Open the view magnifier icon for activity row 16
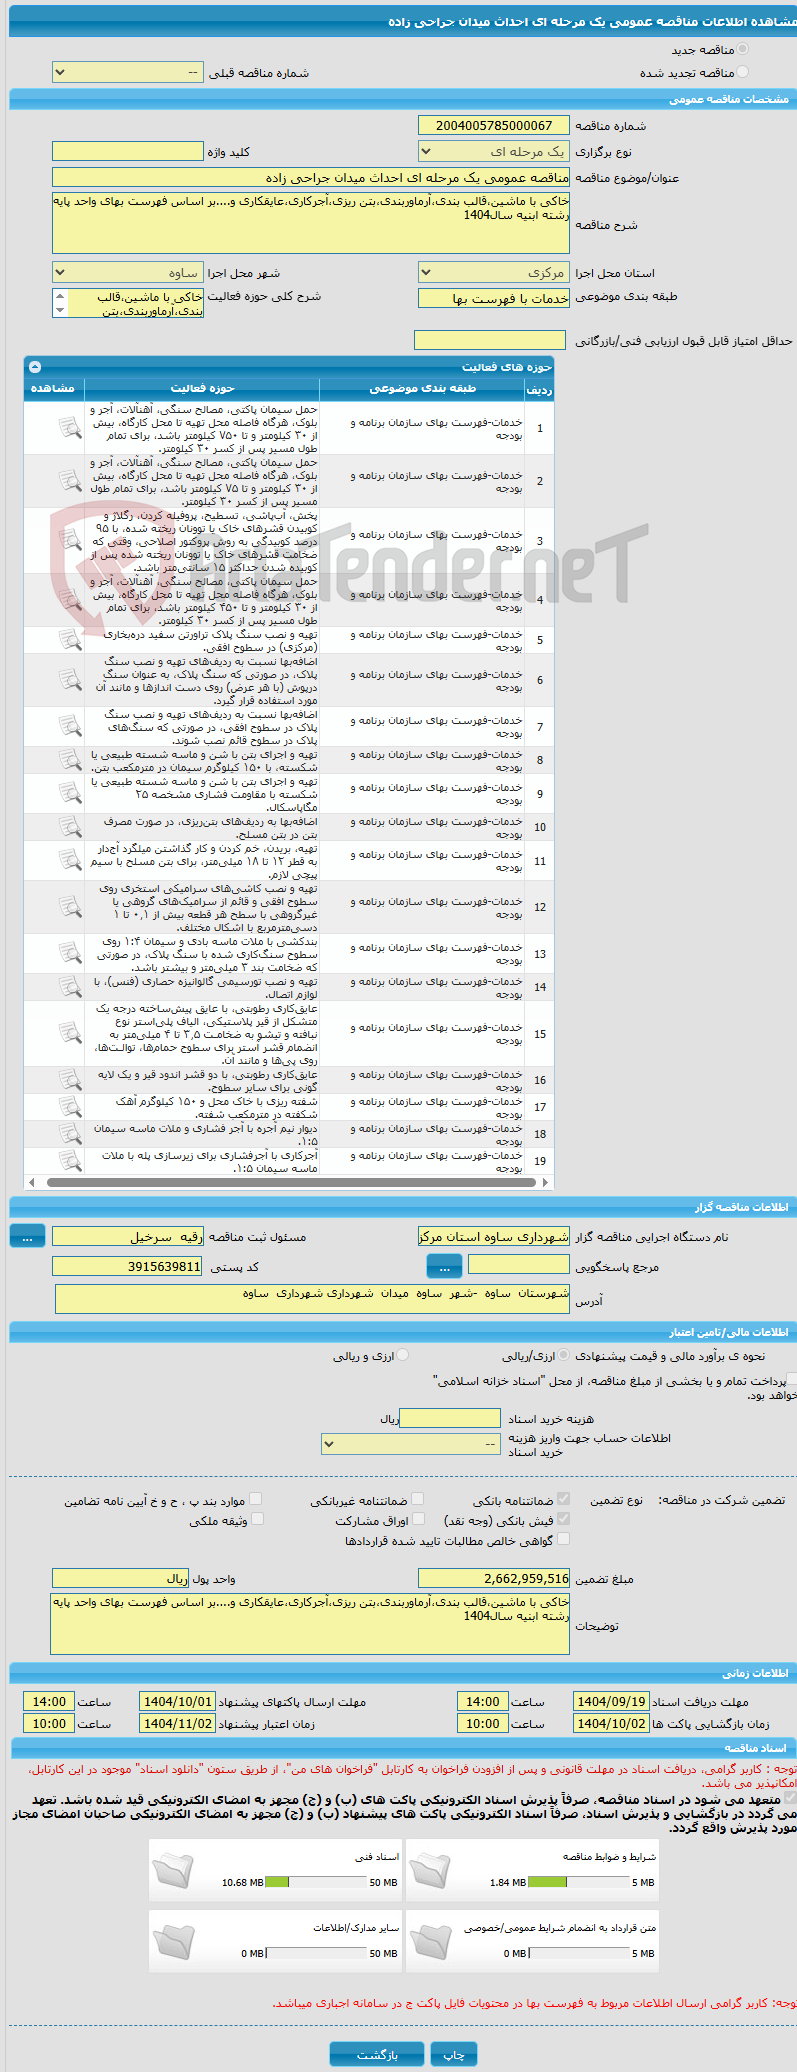Screen dimensions: 797x2072 click(70, 1080)
